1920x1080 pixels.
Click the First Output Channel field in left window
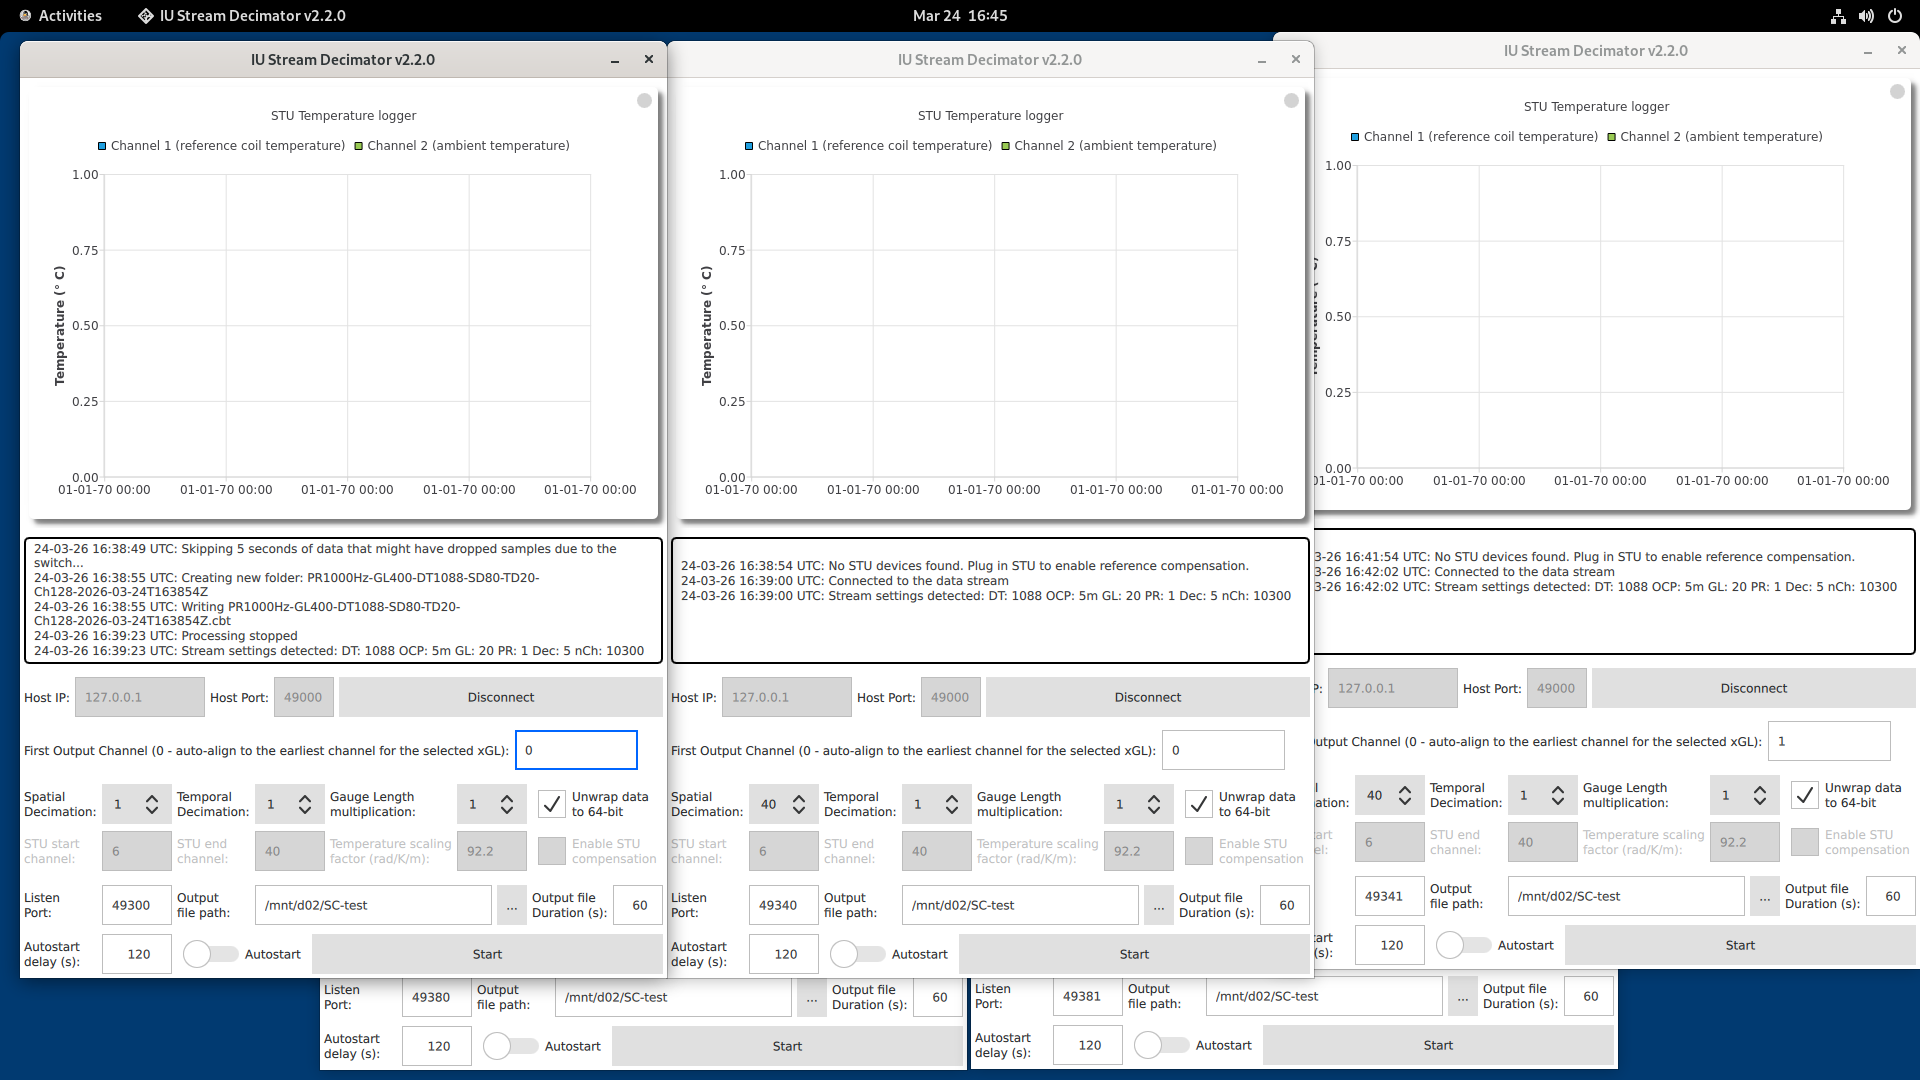coord(576,751)
